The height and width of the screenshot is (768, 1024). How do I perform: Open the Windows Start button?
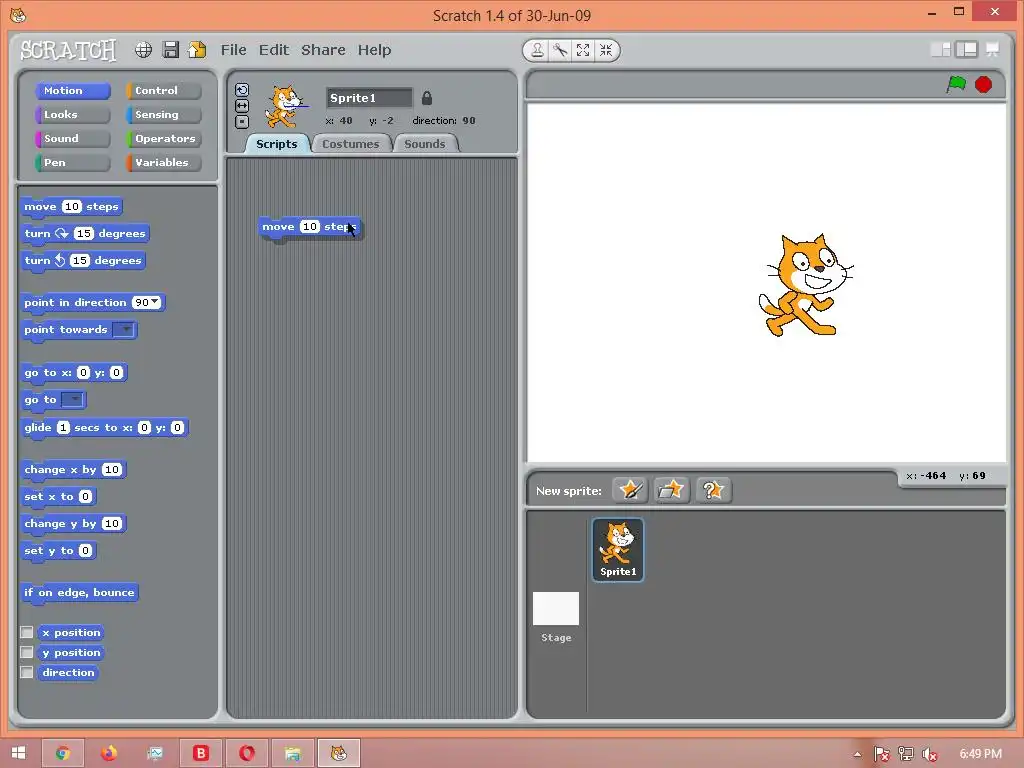click(x=18, y=753)
